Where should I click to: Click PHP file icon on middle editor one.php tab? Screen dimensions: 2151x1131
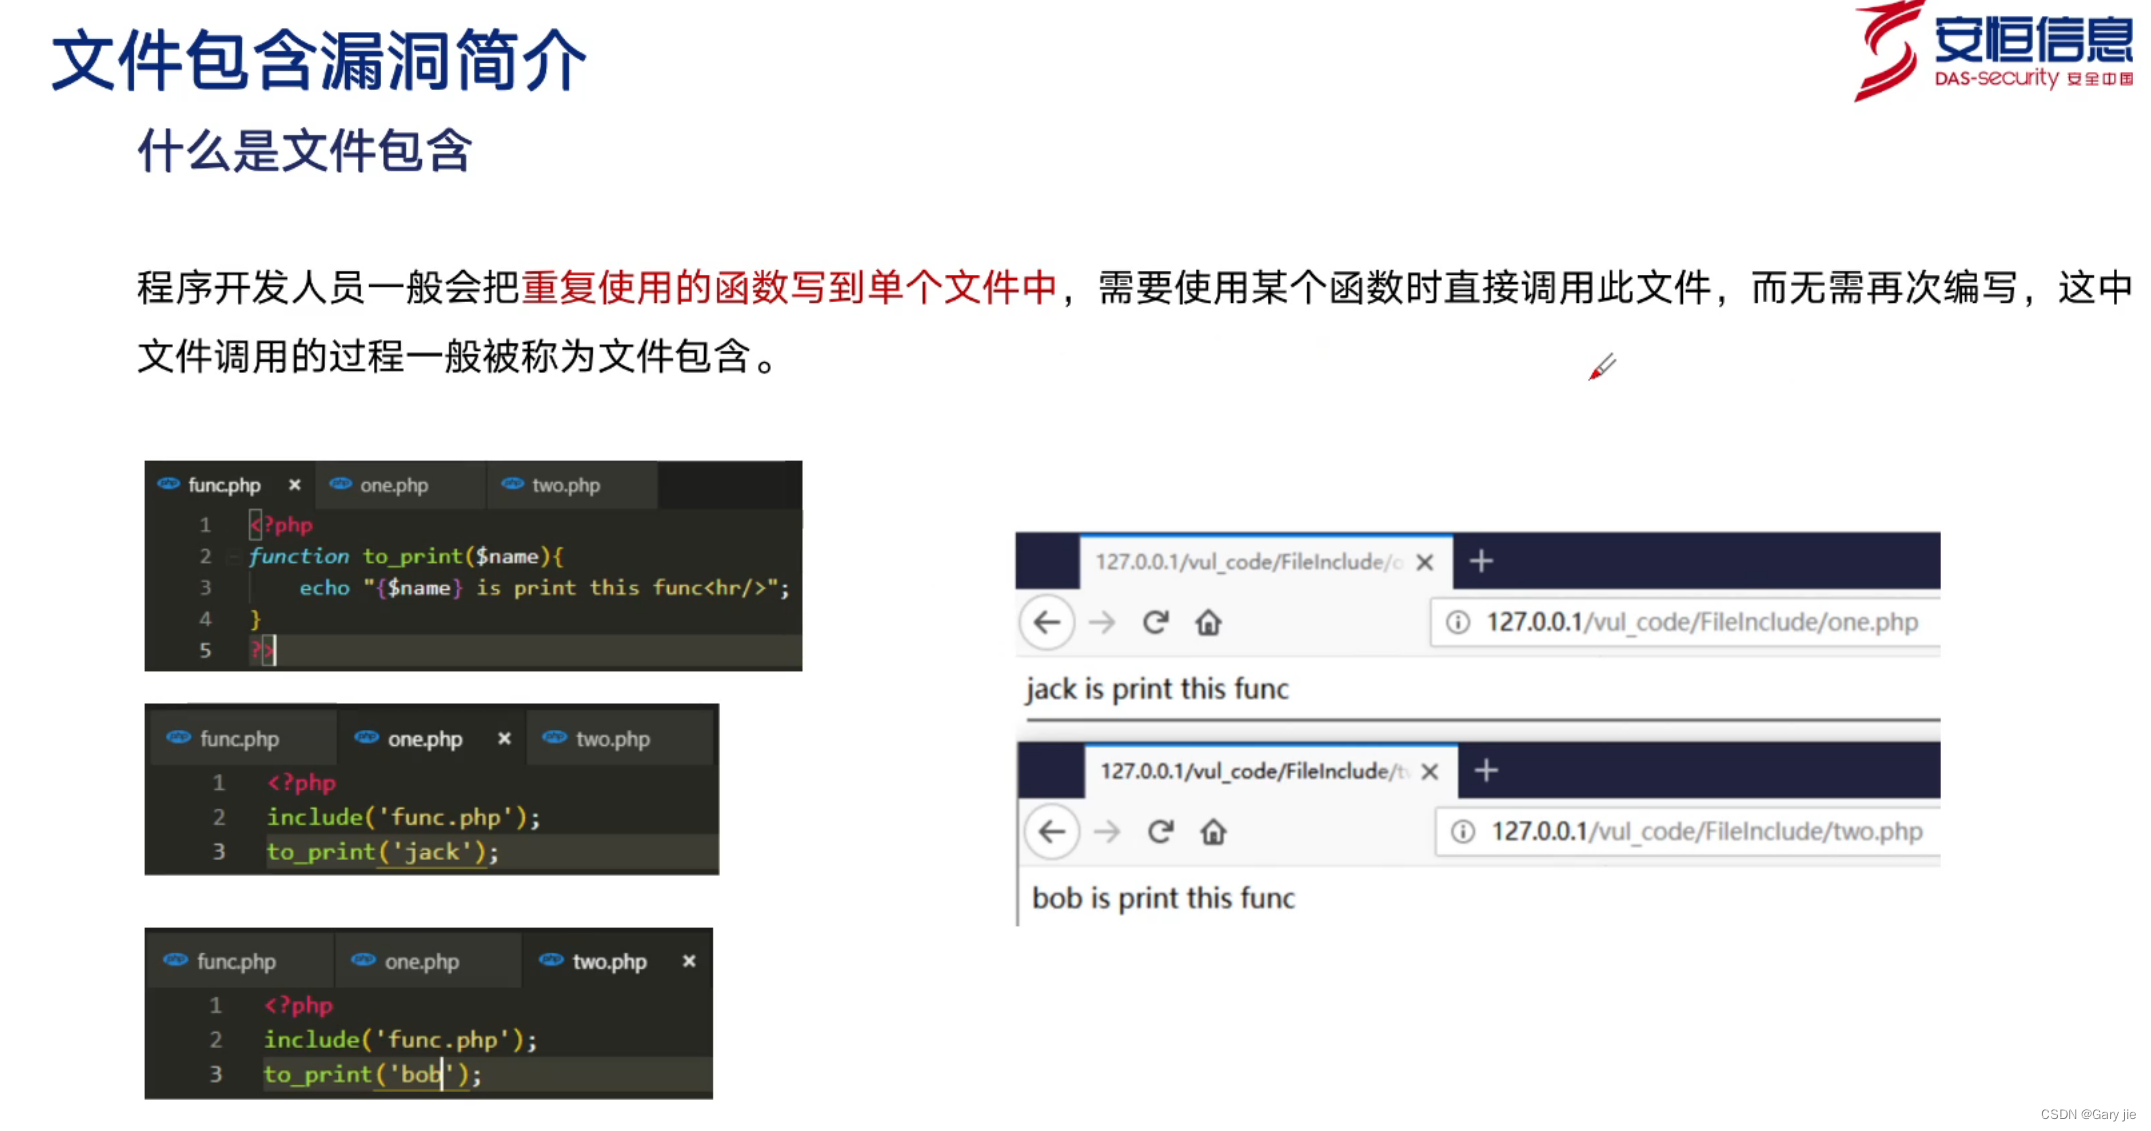click(x=367, y=738)
